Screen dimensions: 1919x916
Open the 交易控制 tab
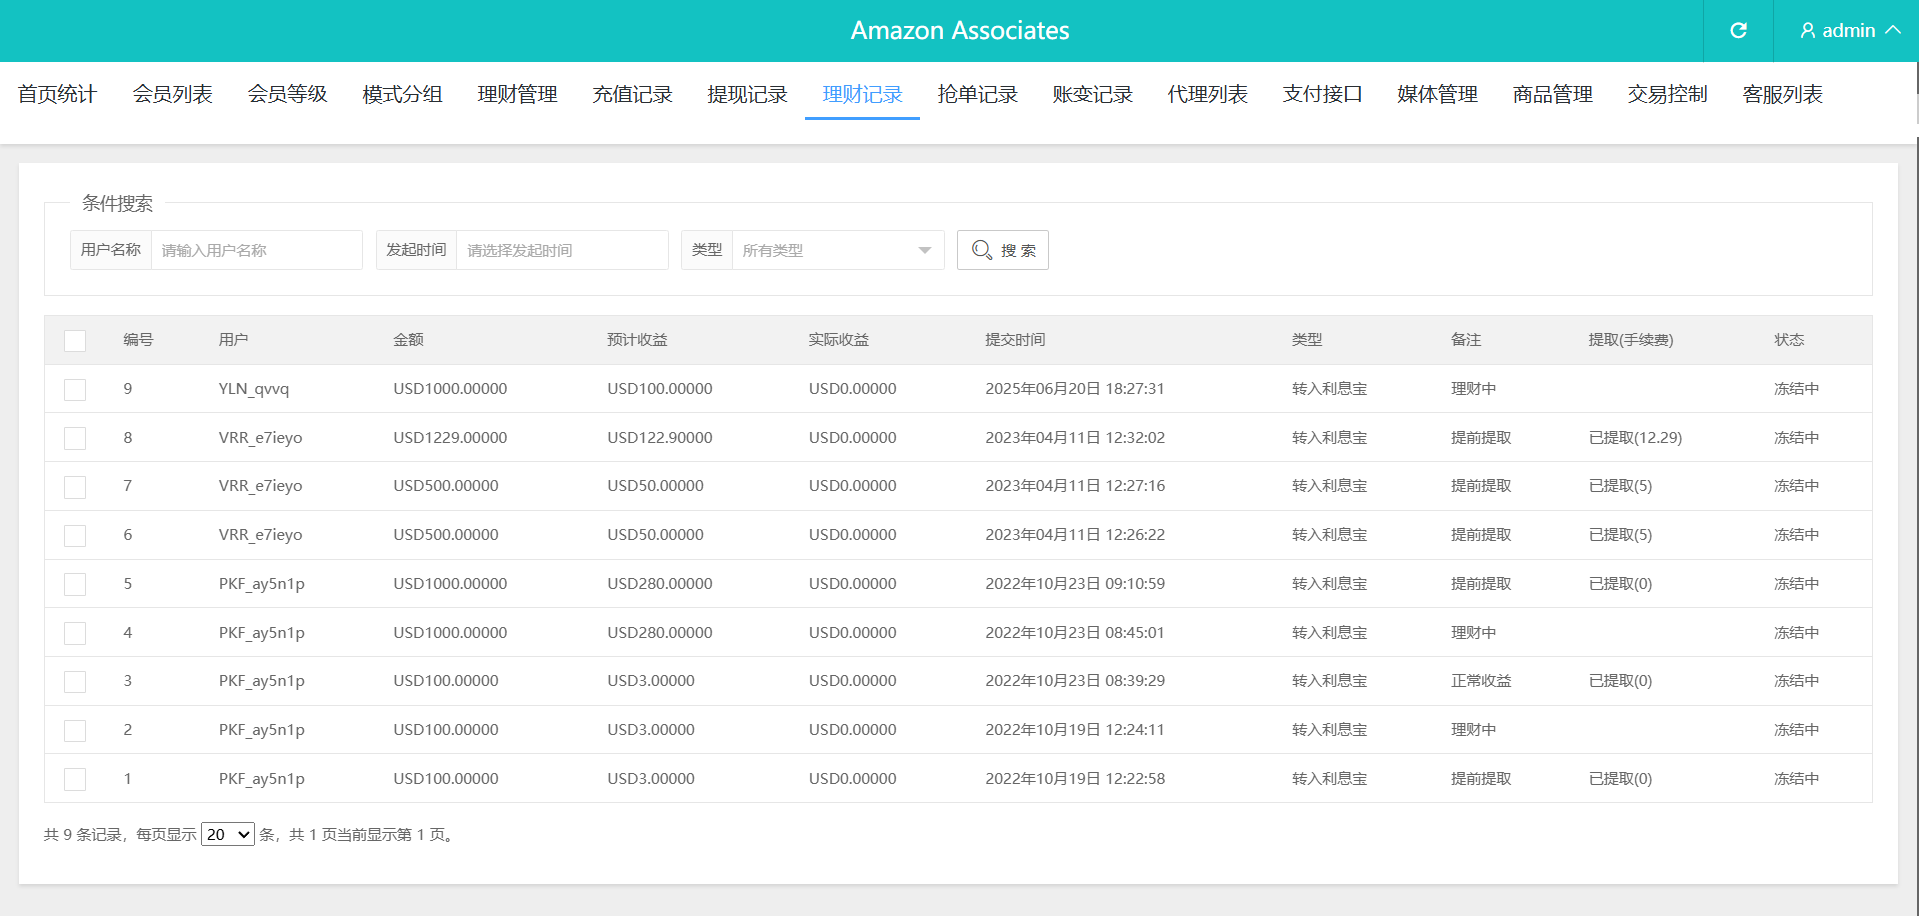point(1667,94)
